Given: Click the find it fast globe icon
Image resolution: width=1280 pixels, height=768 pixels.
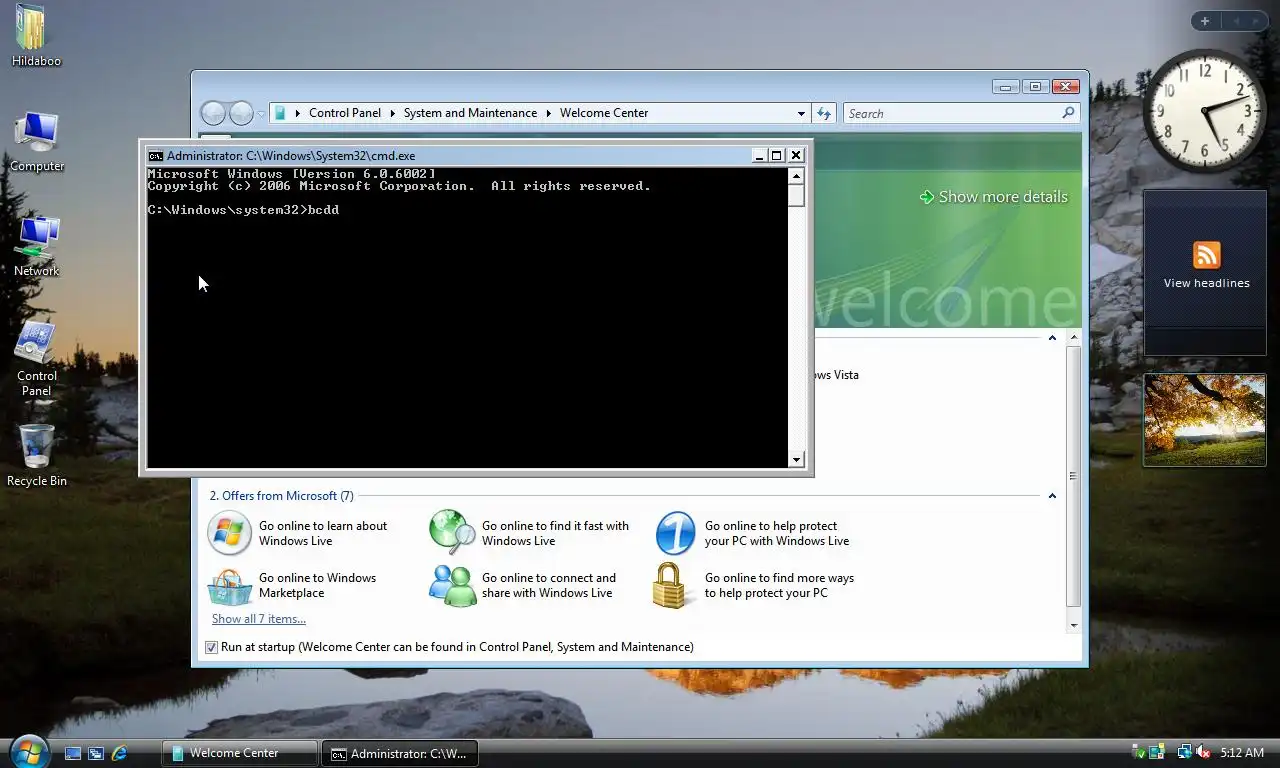Looking at the screenshot, I should click(452, 533).
